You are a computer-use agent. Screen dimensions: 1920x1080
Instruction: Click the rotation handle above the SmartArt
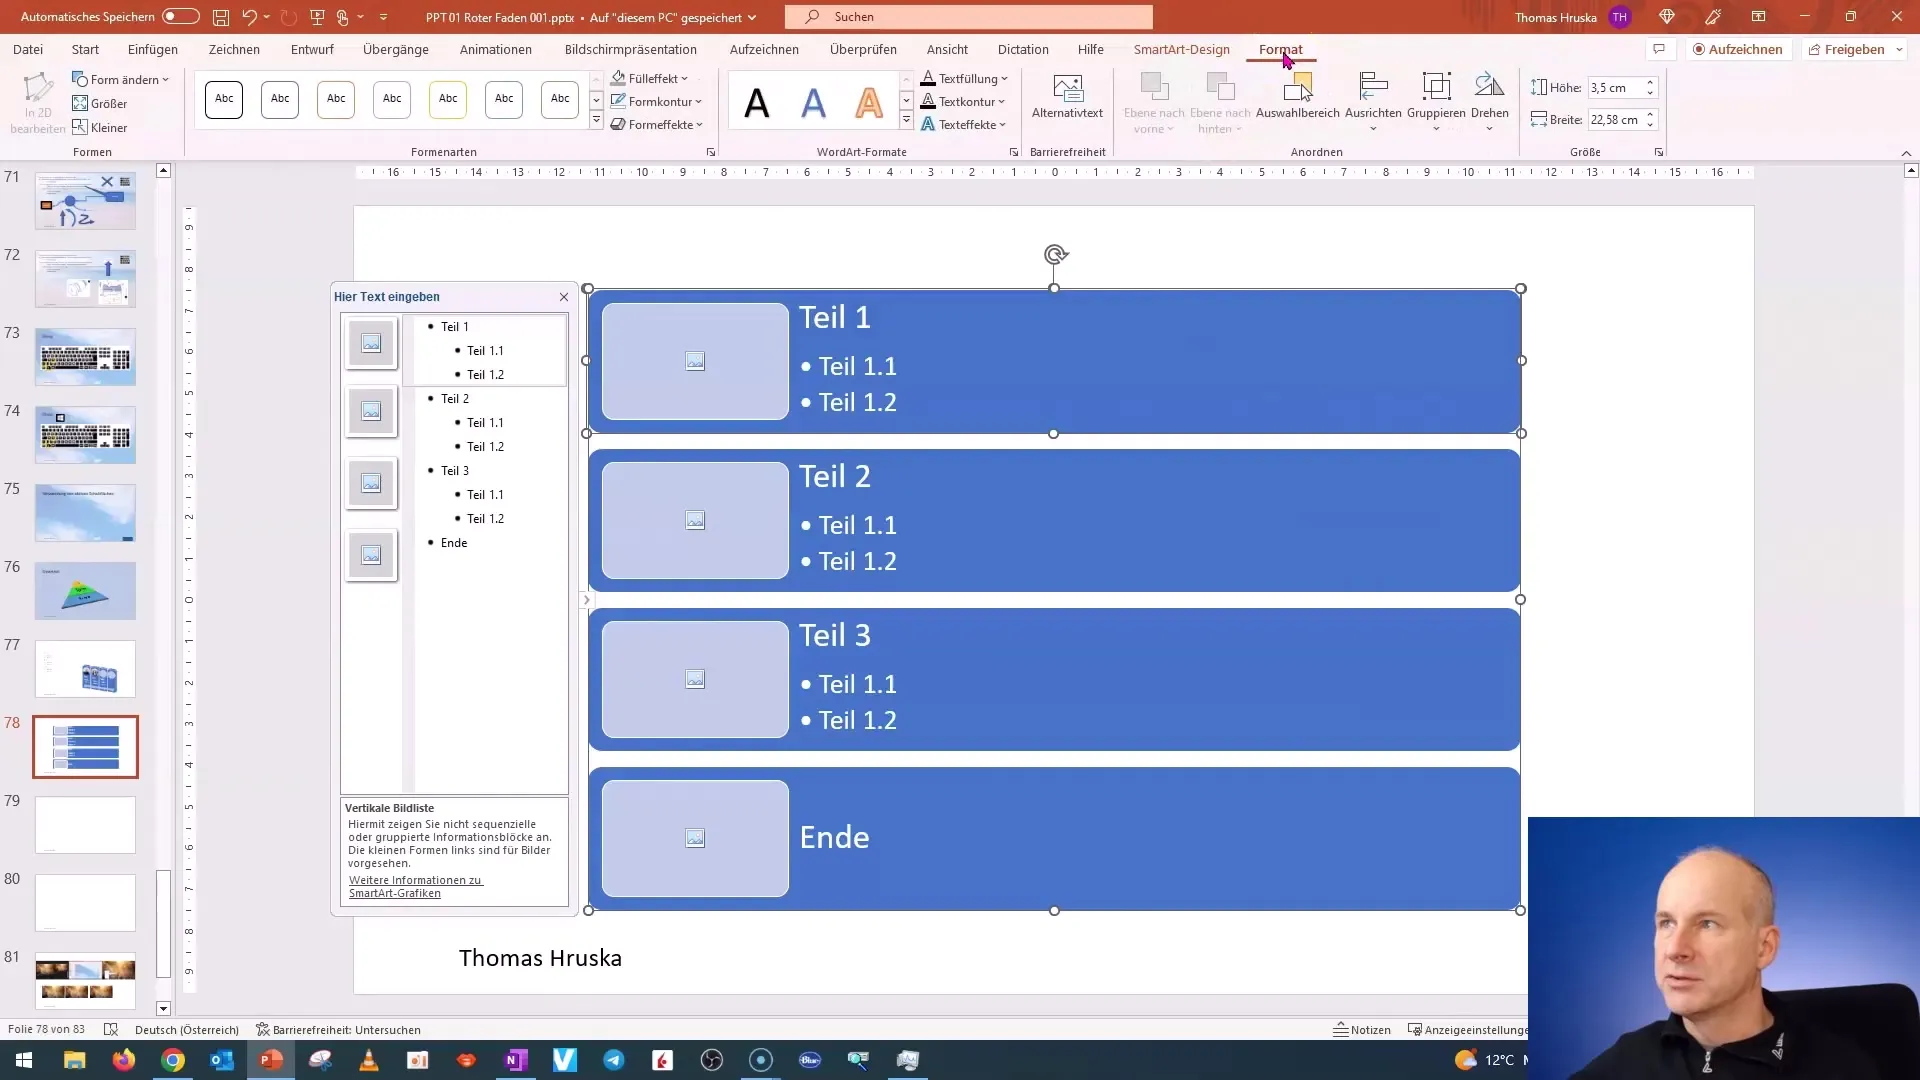[x=1055, y=255]
